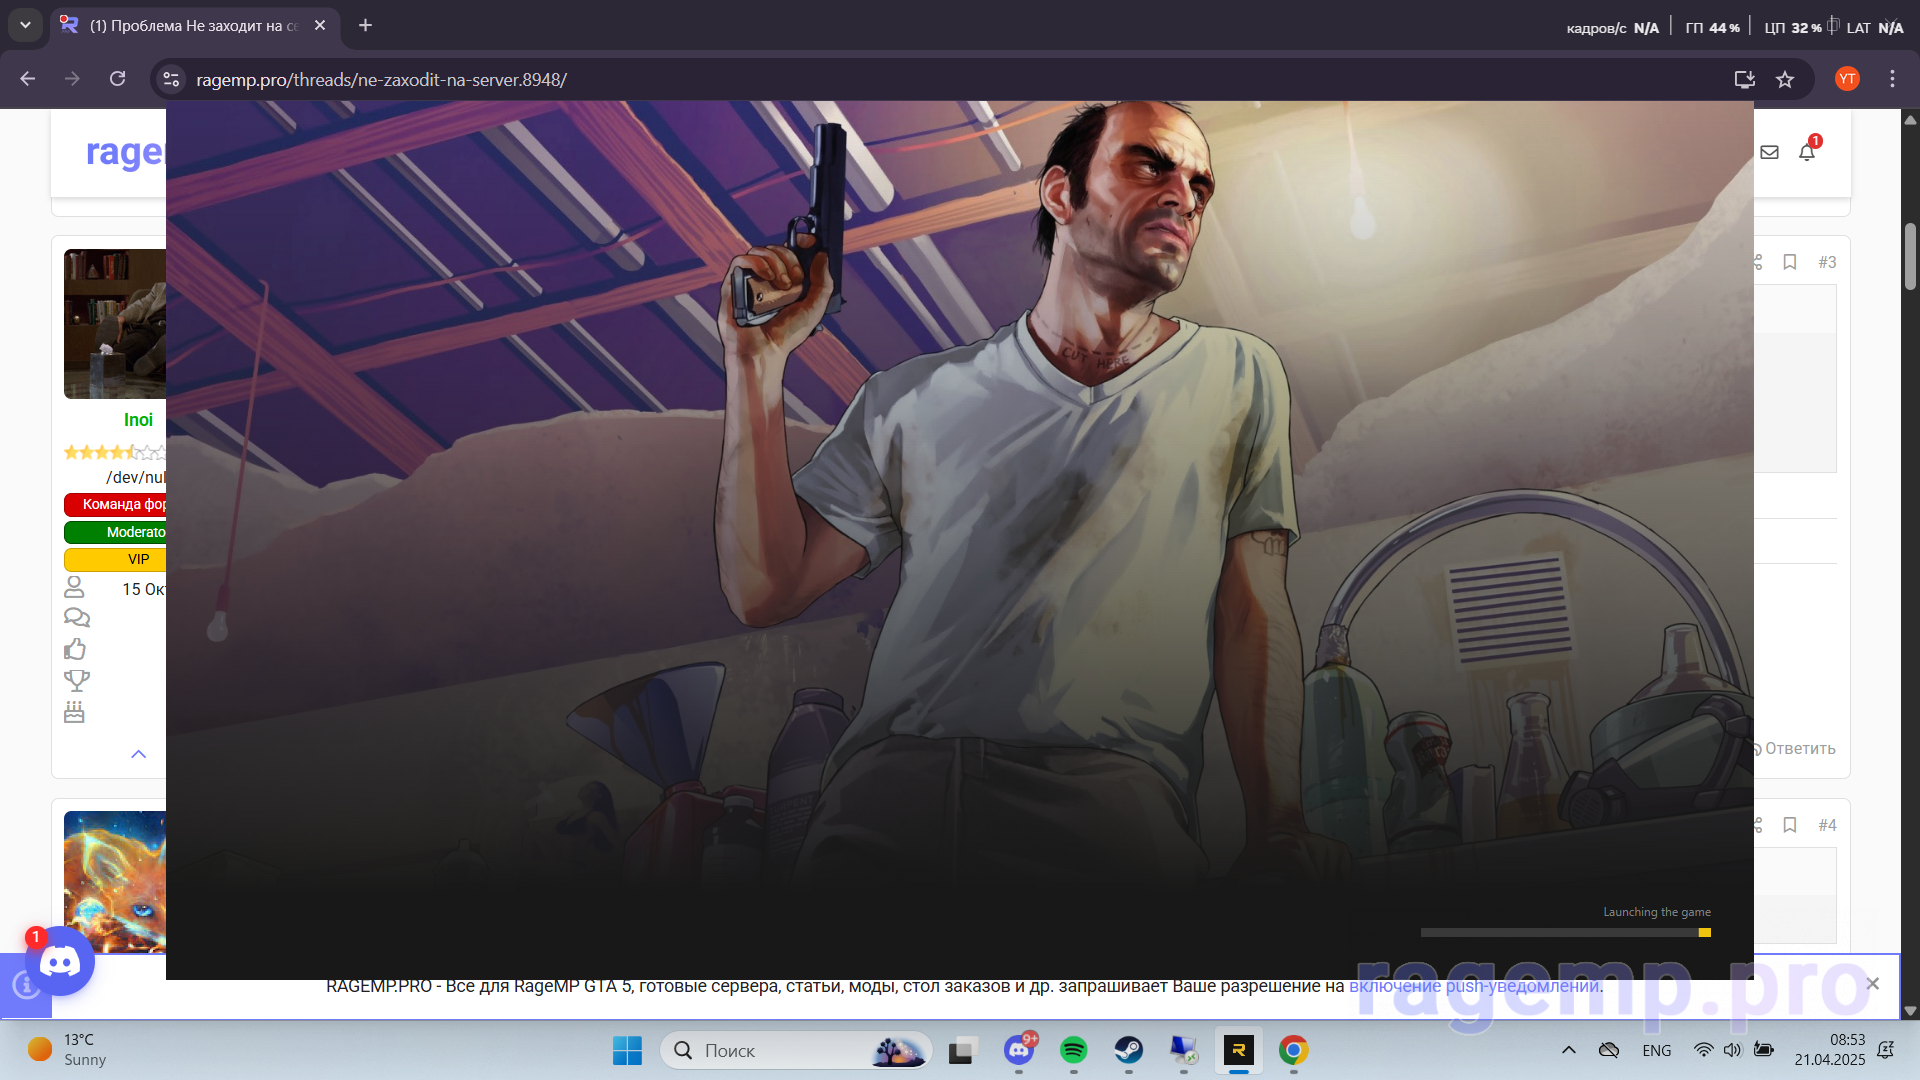
Task: Open Inoi's avatar image
Action: pyautogui.click(x=115, y=324)
